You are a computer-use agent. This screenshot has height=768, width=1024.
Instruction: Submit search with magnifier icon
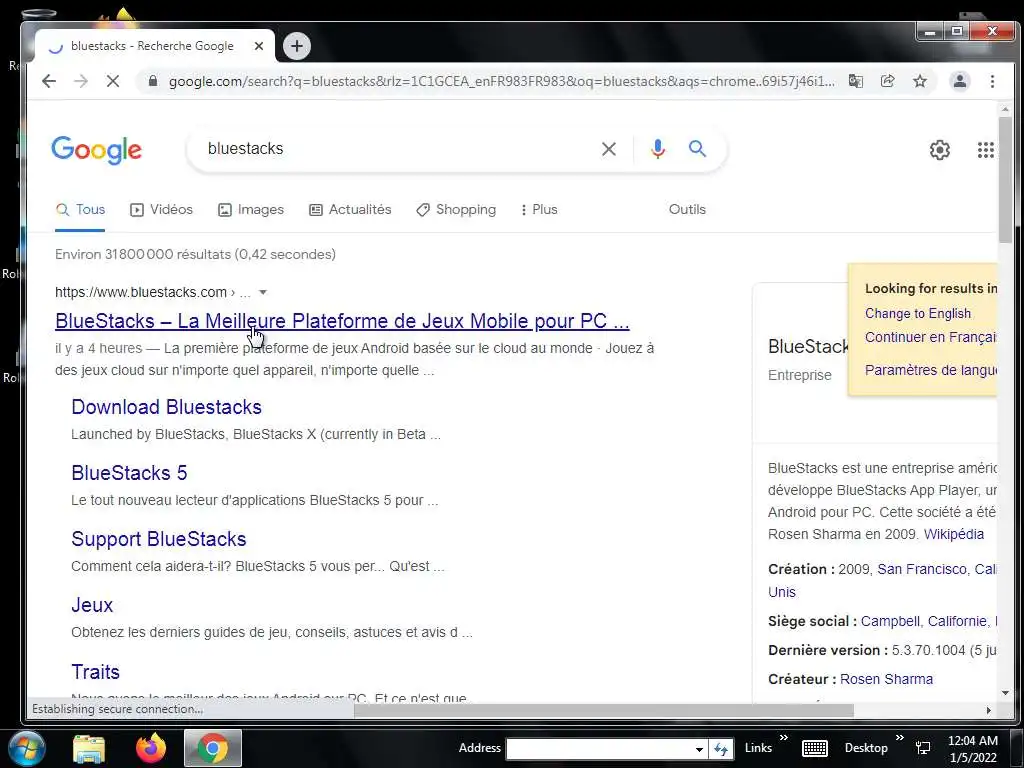[x=697, y=149]
